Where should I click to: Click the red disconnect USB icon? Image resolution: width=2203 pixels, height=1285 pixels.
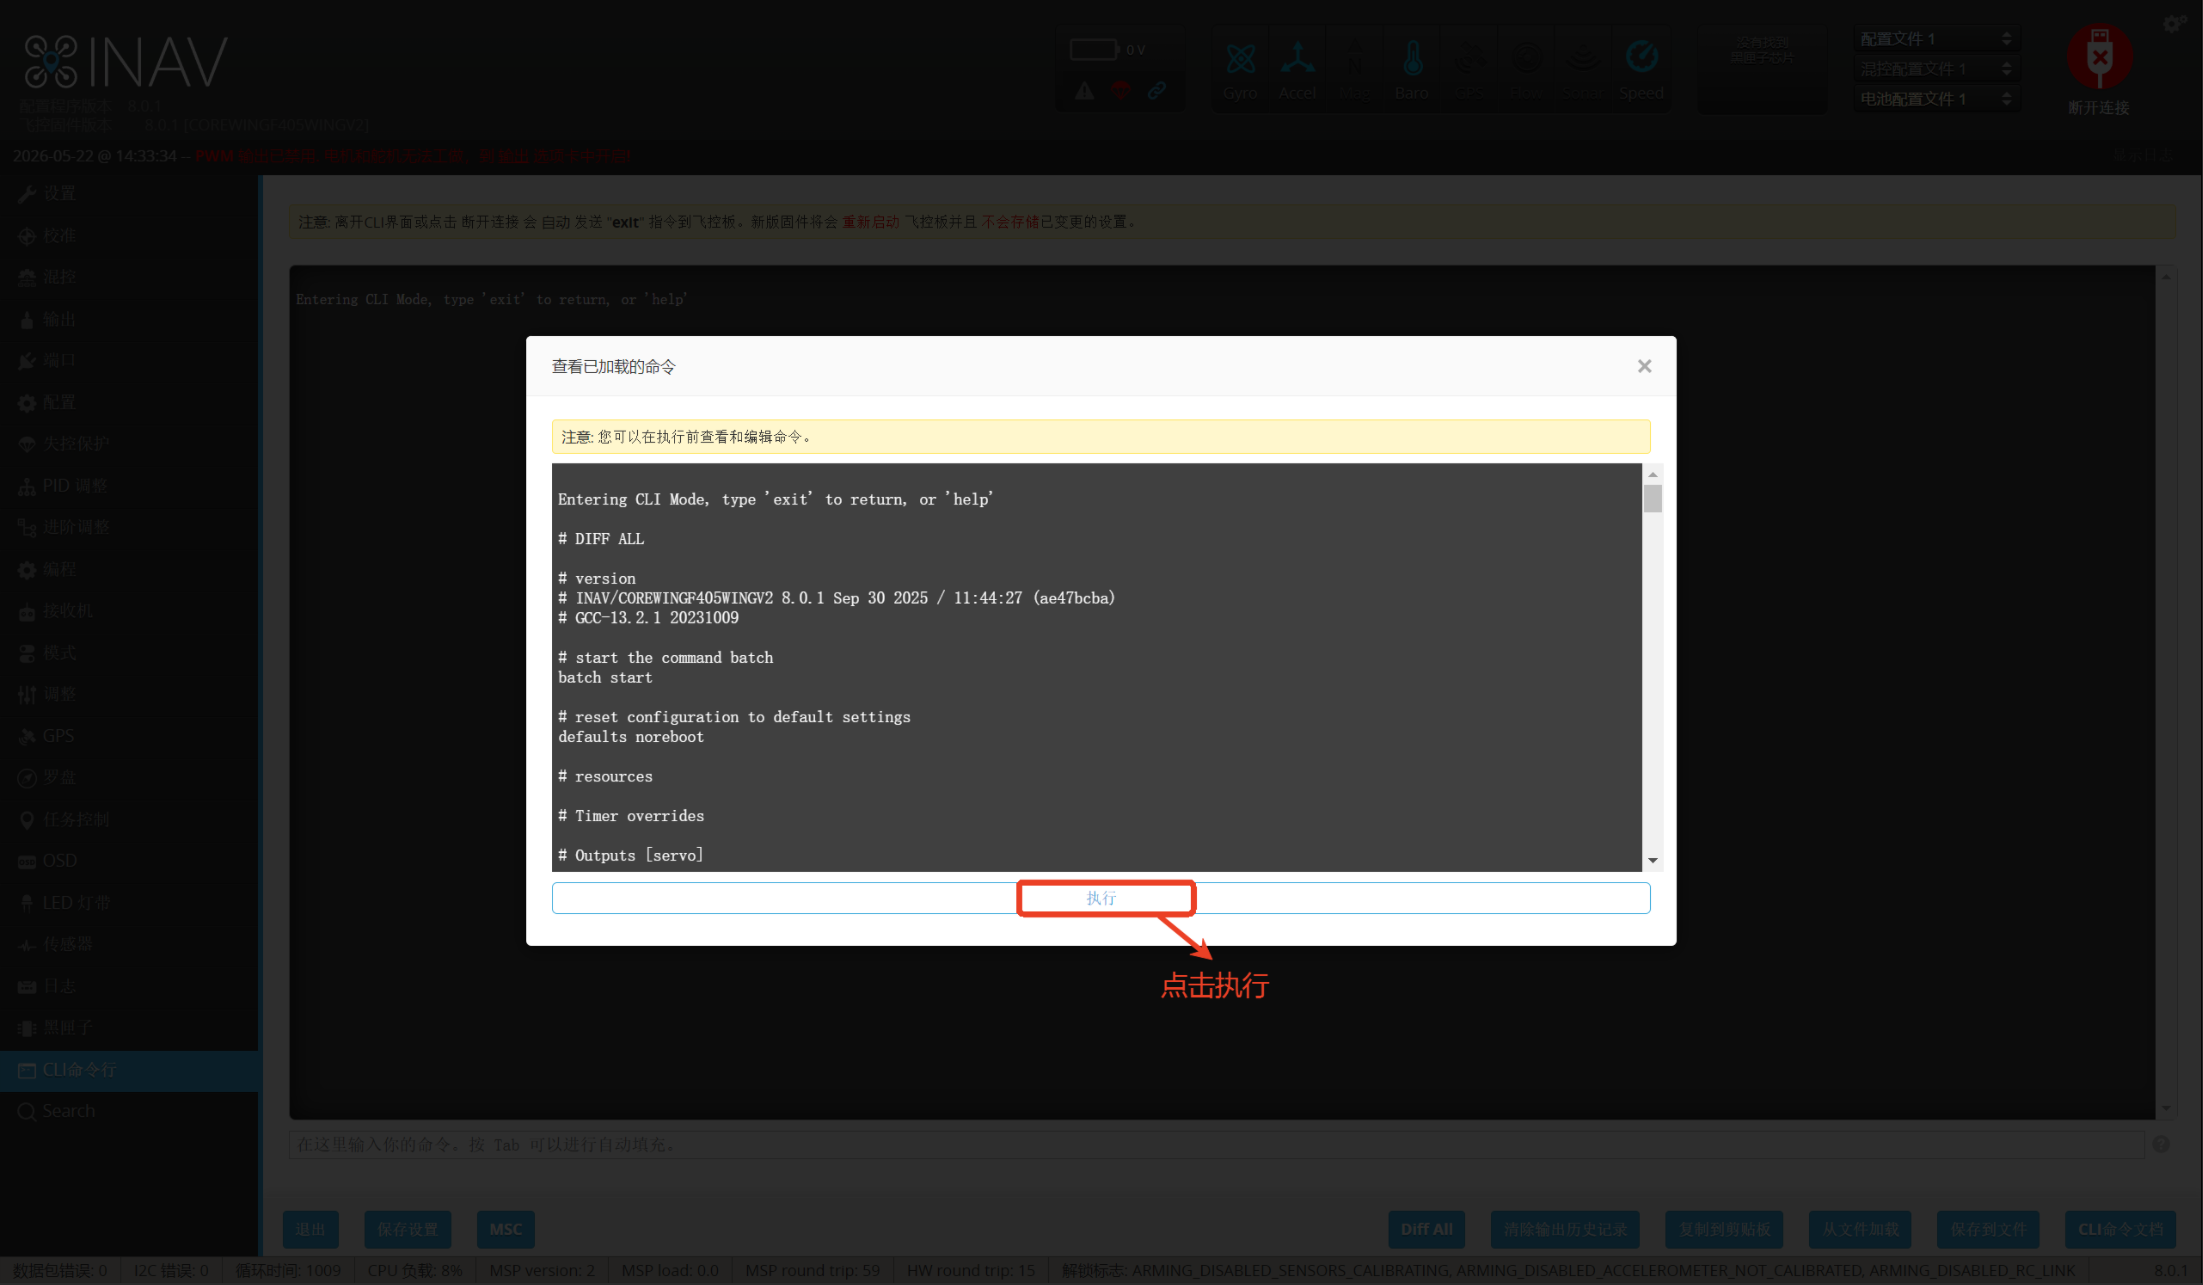2099,57
